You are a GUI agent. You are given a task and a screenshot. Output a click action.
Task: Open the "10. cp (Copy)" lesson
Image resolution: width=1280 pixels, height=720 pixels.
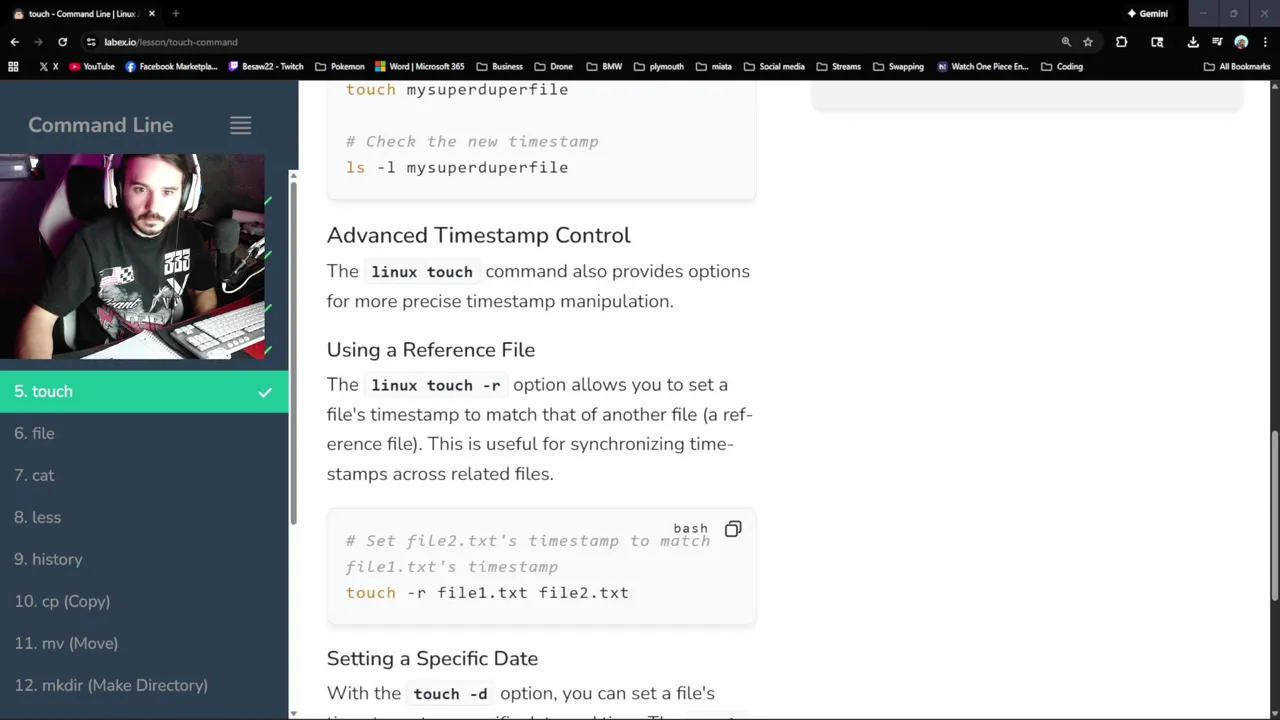point(62,601)
